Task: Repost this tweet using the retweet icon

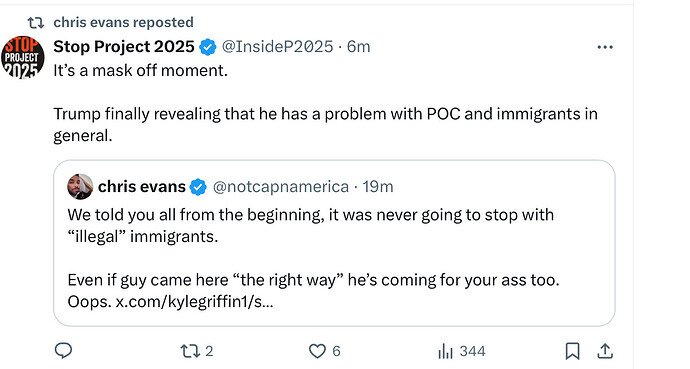Action: click(x=190, y=351)
